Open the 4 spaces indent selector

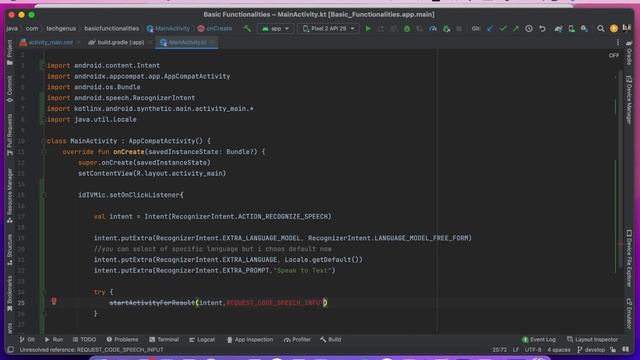558,350
